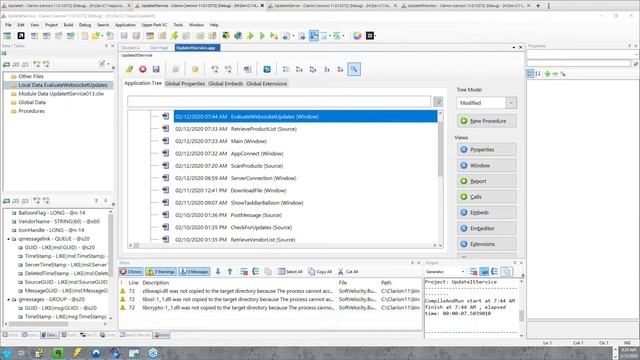Click the lightning bolt icon in main toolbar
The height and width of the screenshot is (360, 640).
(174, 36)
